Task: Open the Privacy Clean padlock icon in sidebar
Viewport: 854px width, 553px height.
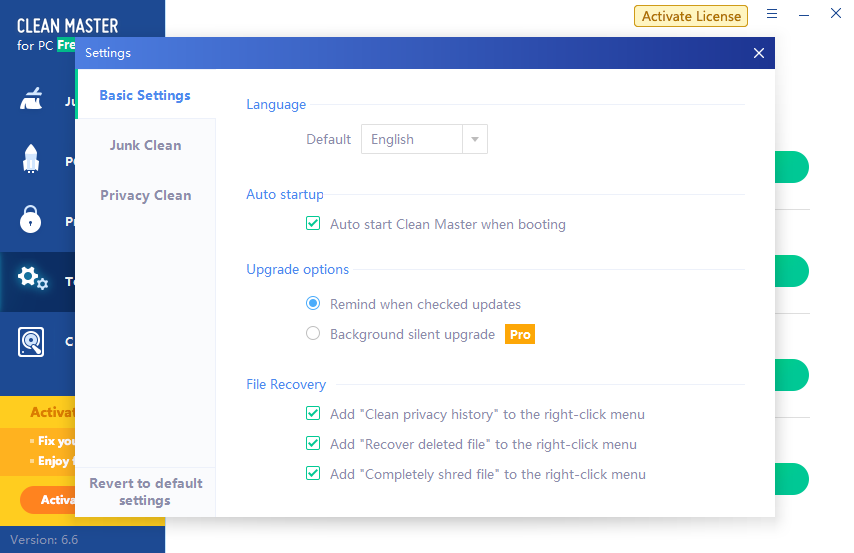Action: pyautogui.click(x=30, y=219)
